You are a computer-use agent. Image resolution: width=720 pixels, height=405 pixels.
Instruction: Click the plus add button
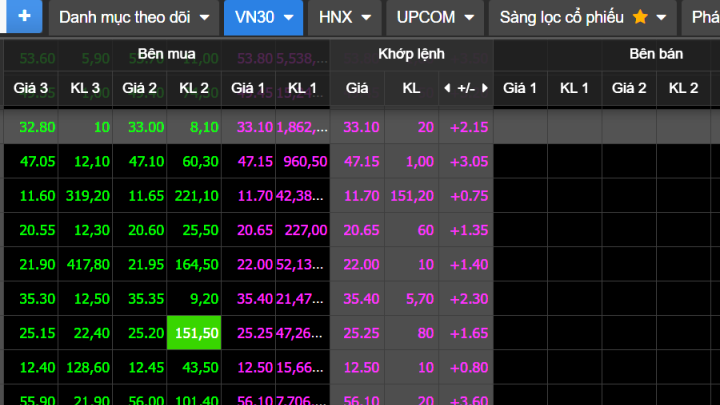click(x=23, y=17)
